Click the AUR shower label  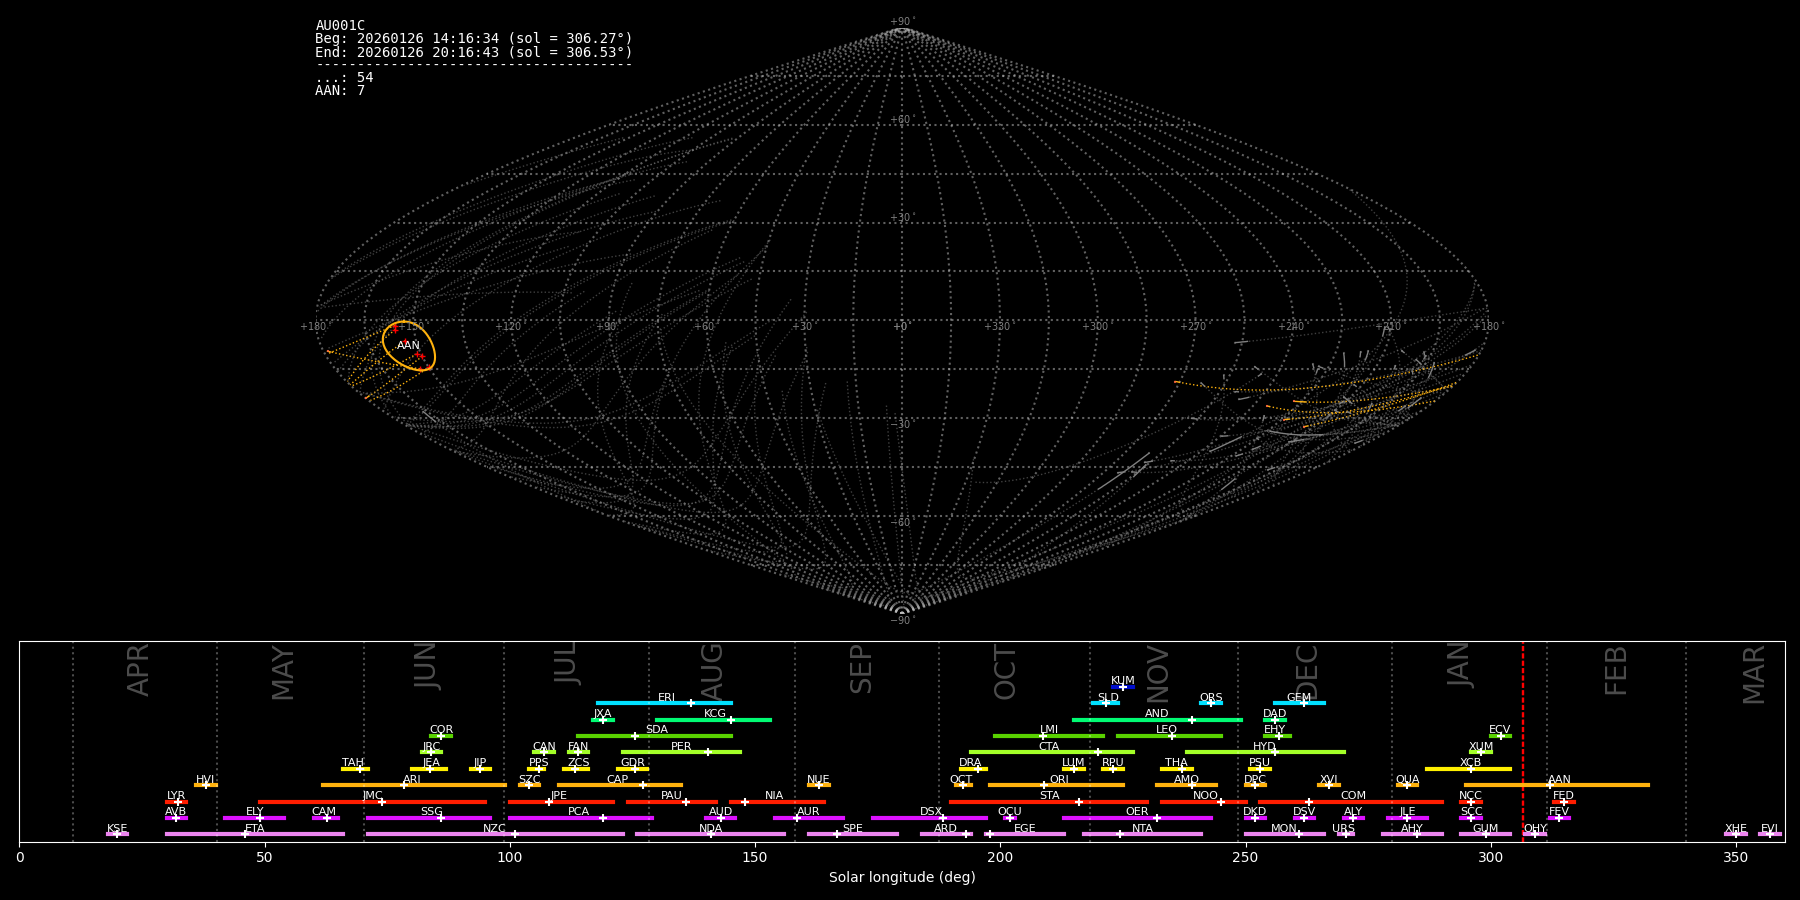(808, 812)
